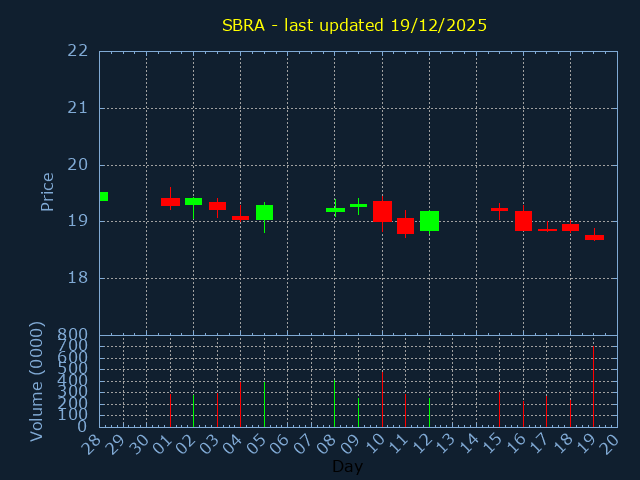
Task: Click the Day x-axis label
Action: [x=347, y=466]
